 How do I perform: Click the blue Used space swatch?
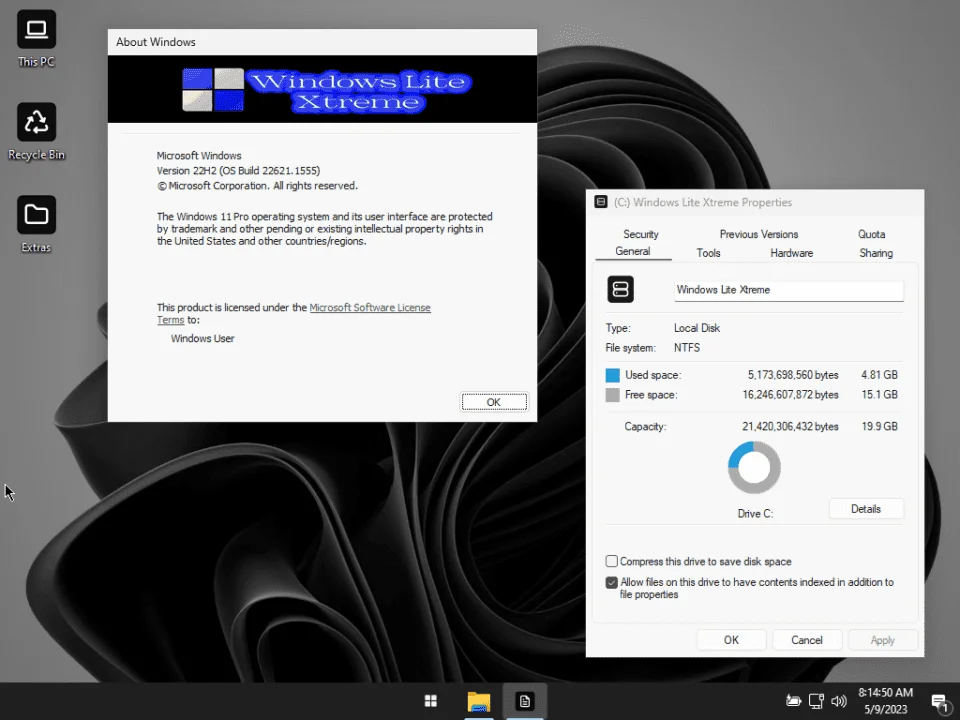point(612,375)
